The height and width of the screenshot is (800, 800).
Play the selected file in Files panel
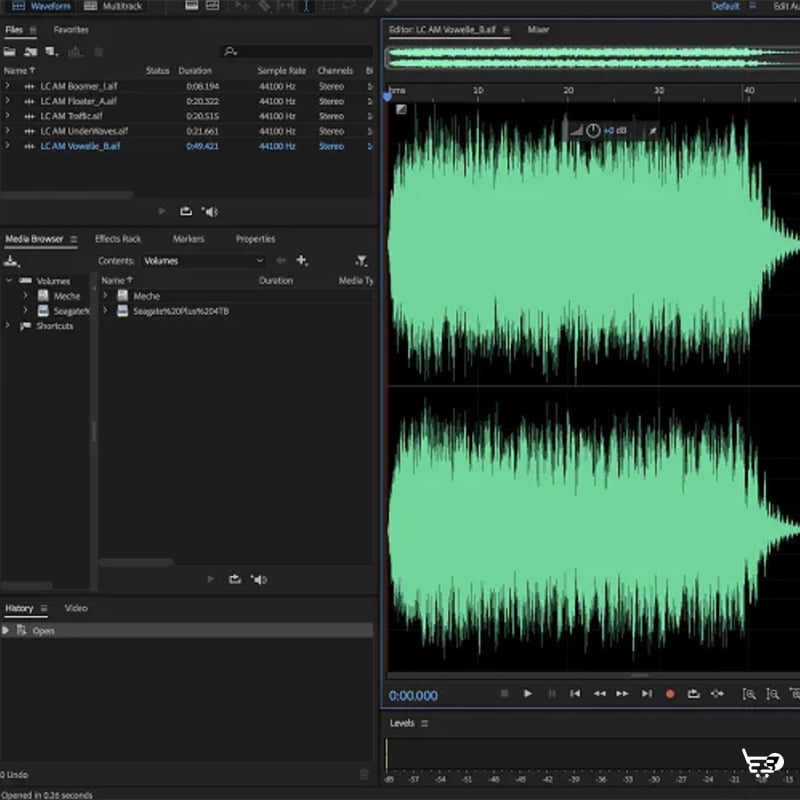pyautogui.click(x=162, y=211)
